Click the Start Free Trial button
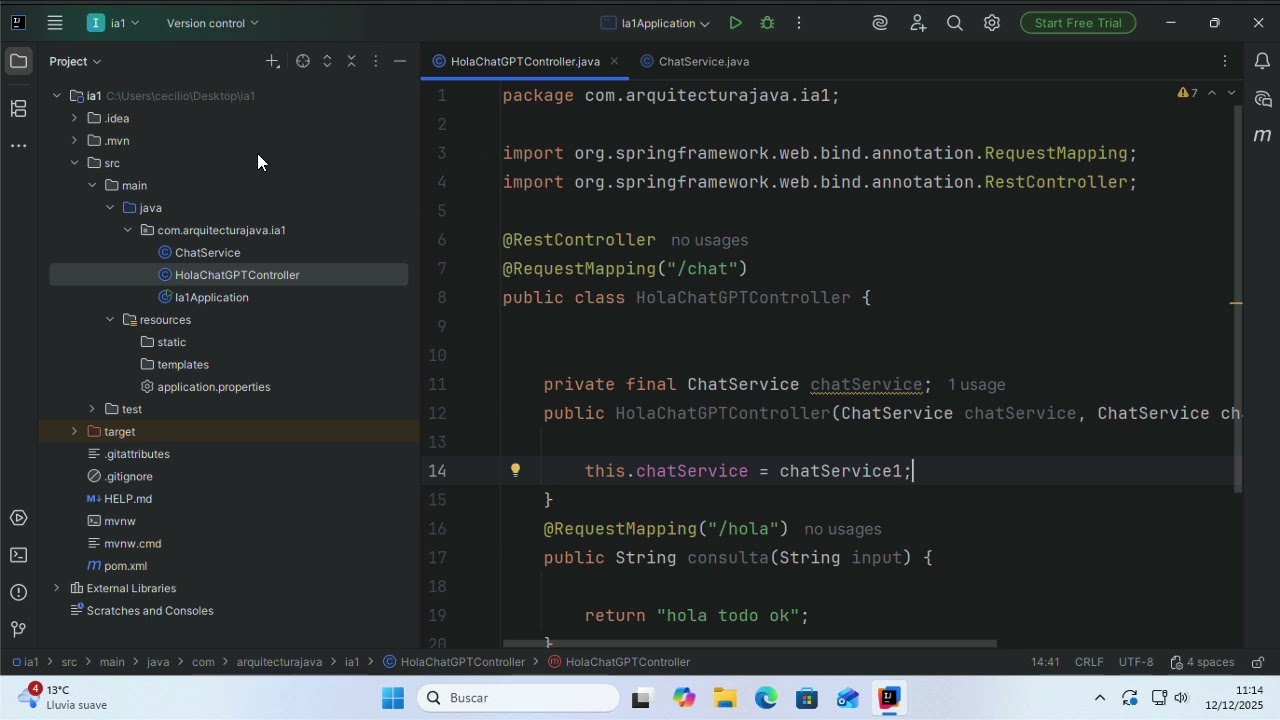This screenshot has height=720, width=1280. coord(1078,23)
